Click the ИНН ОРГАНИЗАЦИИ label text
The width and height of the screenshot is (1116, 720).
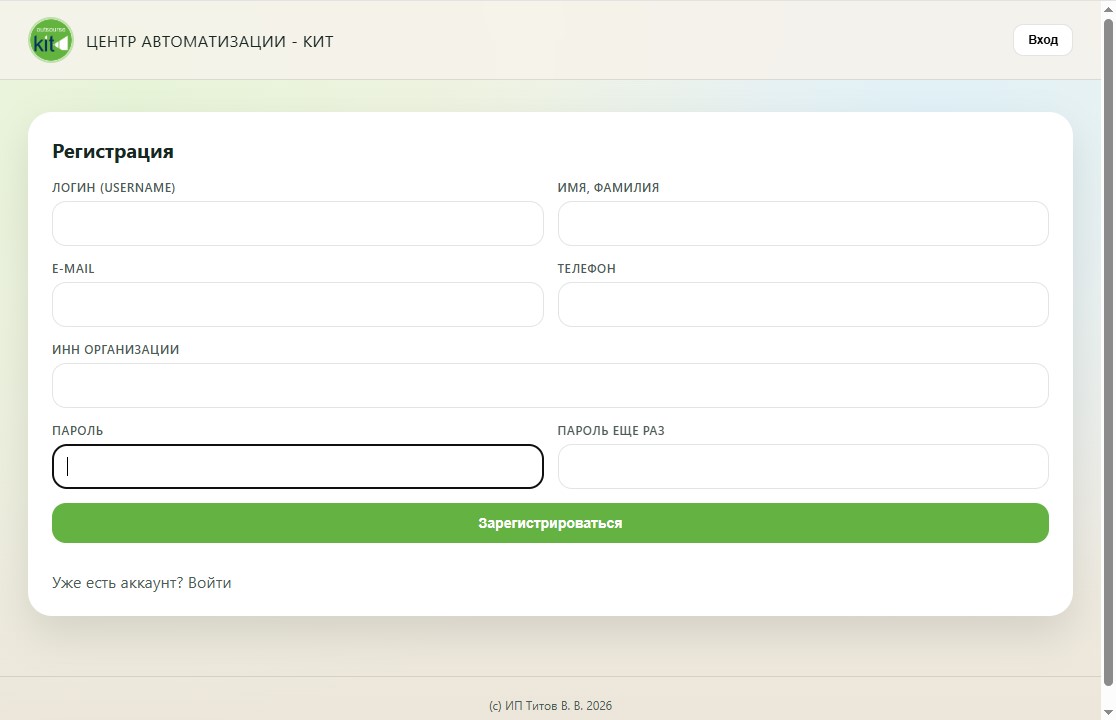point(115,350)
